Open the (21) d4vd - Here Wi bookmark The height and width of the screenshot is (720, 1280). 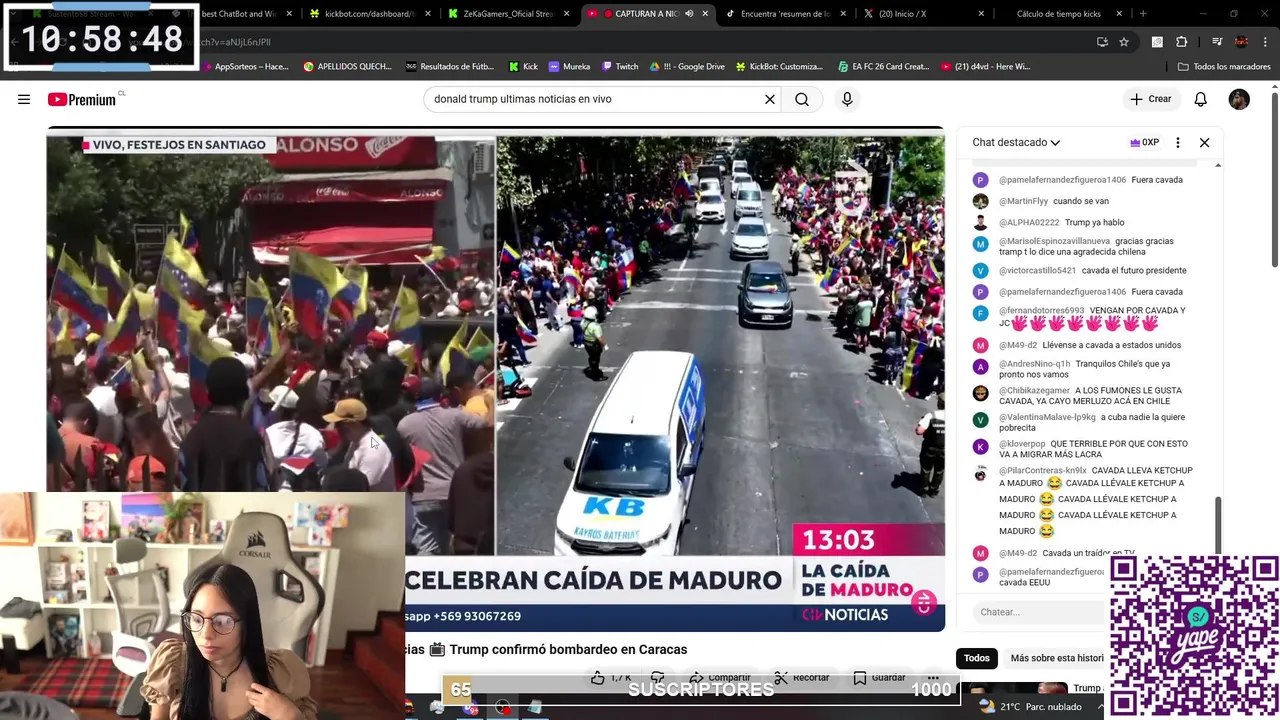(986, 66)
